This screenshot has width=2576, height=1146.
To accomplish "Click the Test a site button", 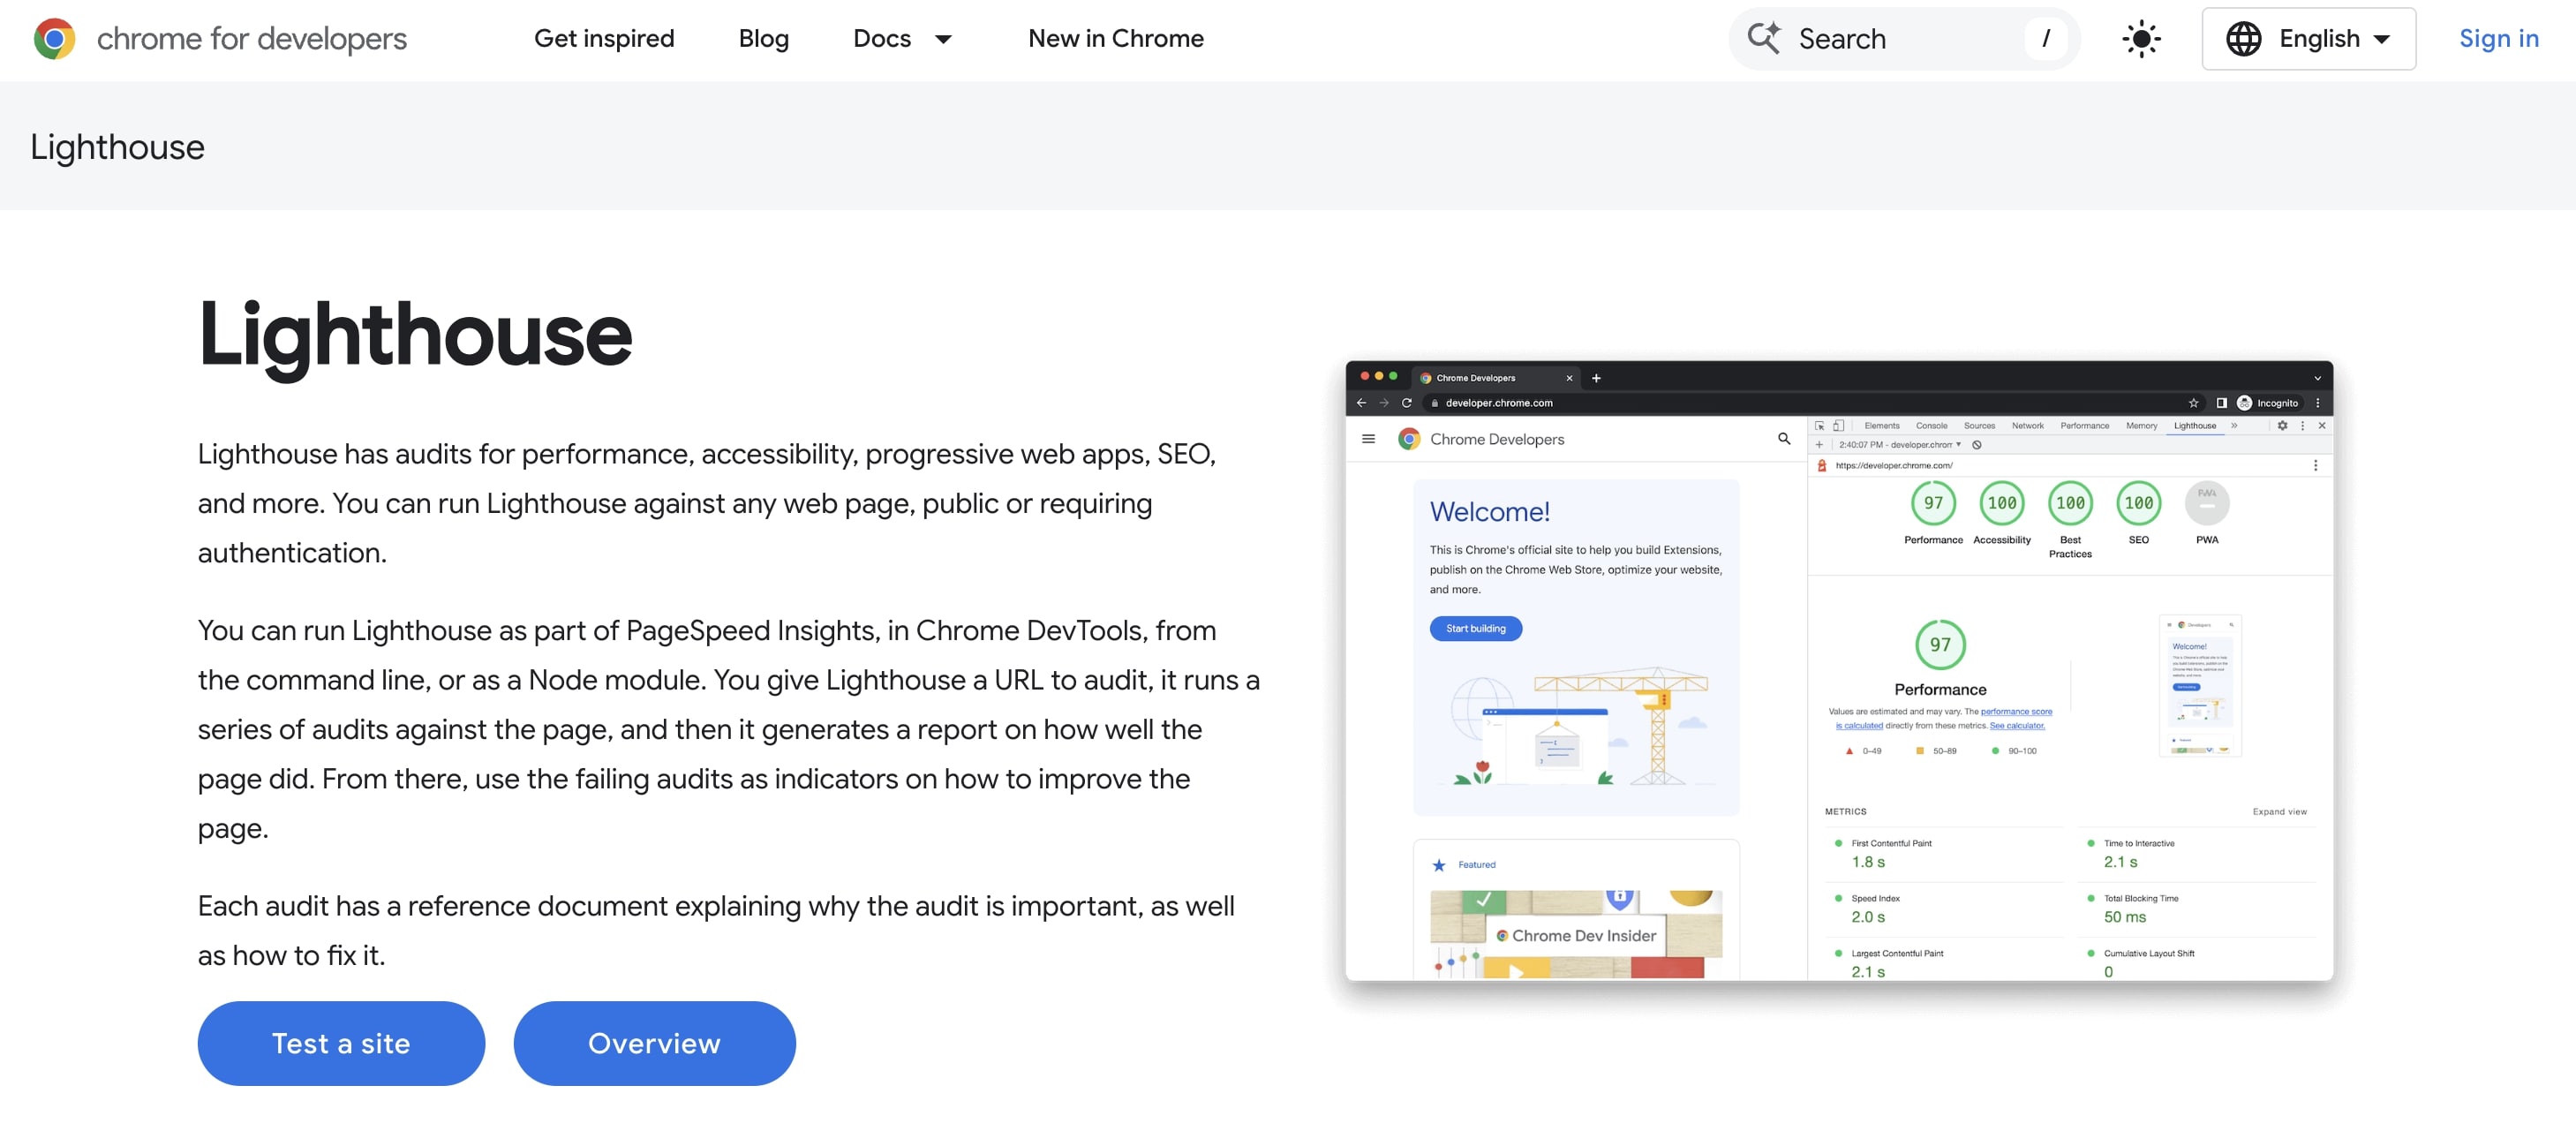I will tap(341, 1043).
